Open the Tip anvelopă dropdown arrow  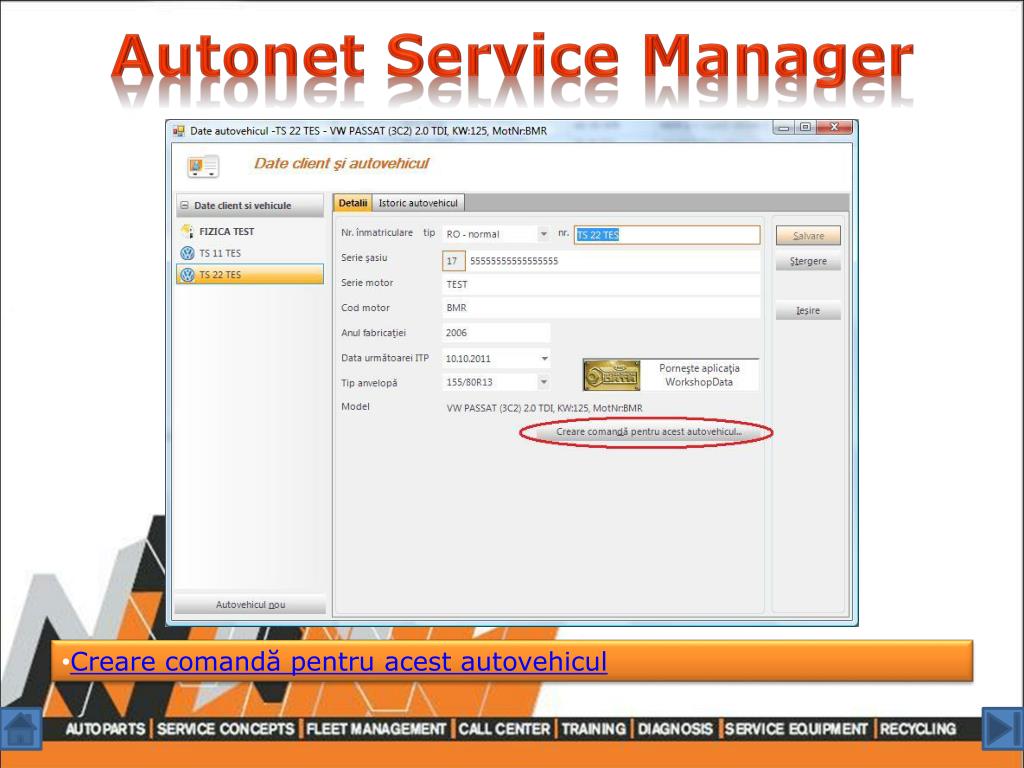[x=544, y=382]
